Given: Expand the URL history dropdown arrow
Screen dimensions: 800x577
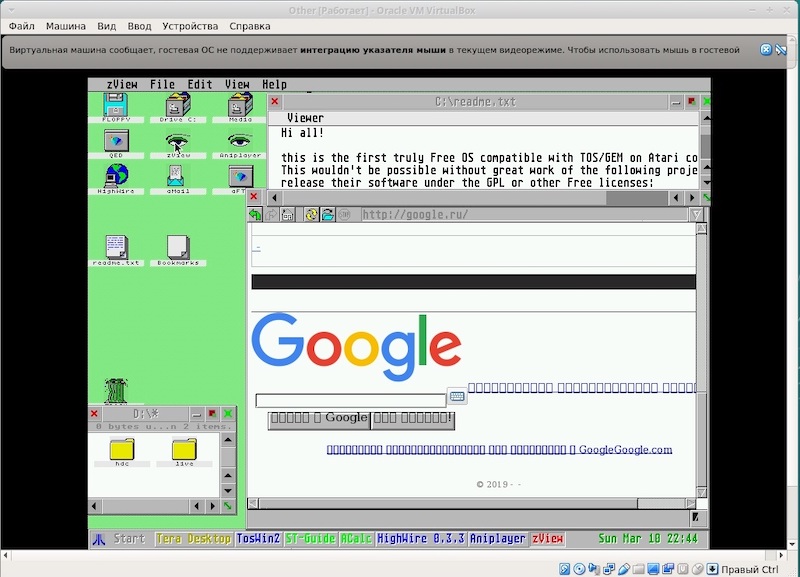Looking at the screenshot, I should pos(698,214).
